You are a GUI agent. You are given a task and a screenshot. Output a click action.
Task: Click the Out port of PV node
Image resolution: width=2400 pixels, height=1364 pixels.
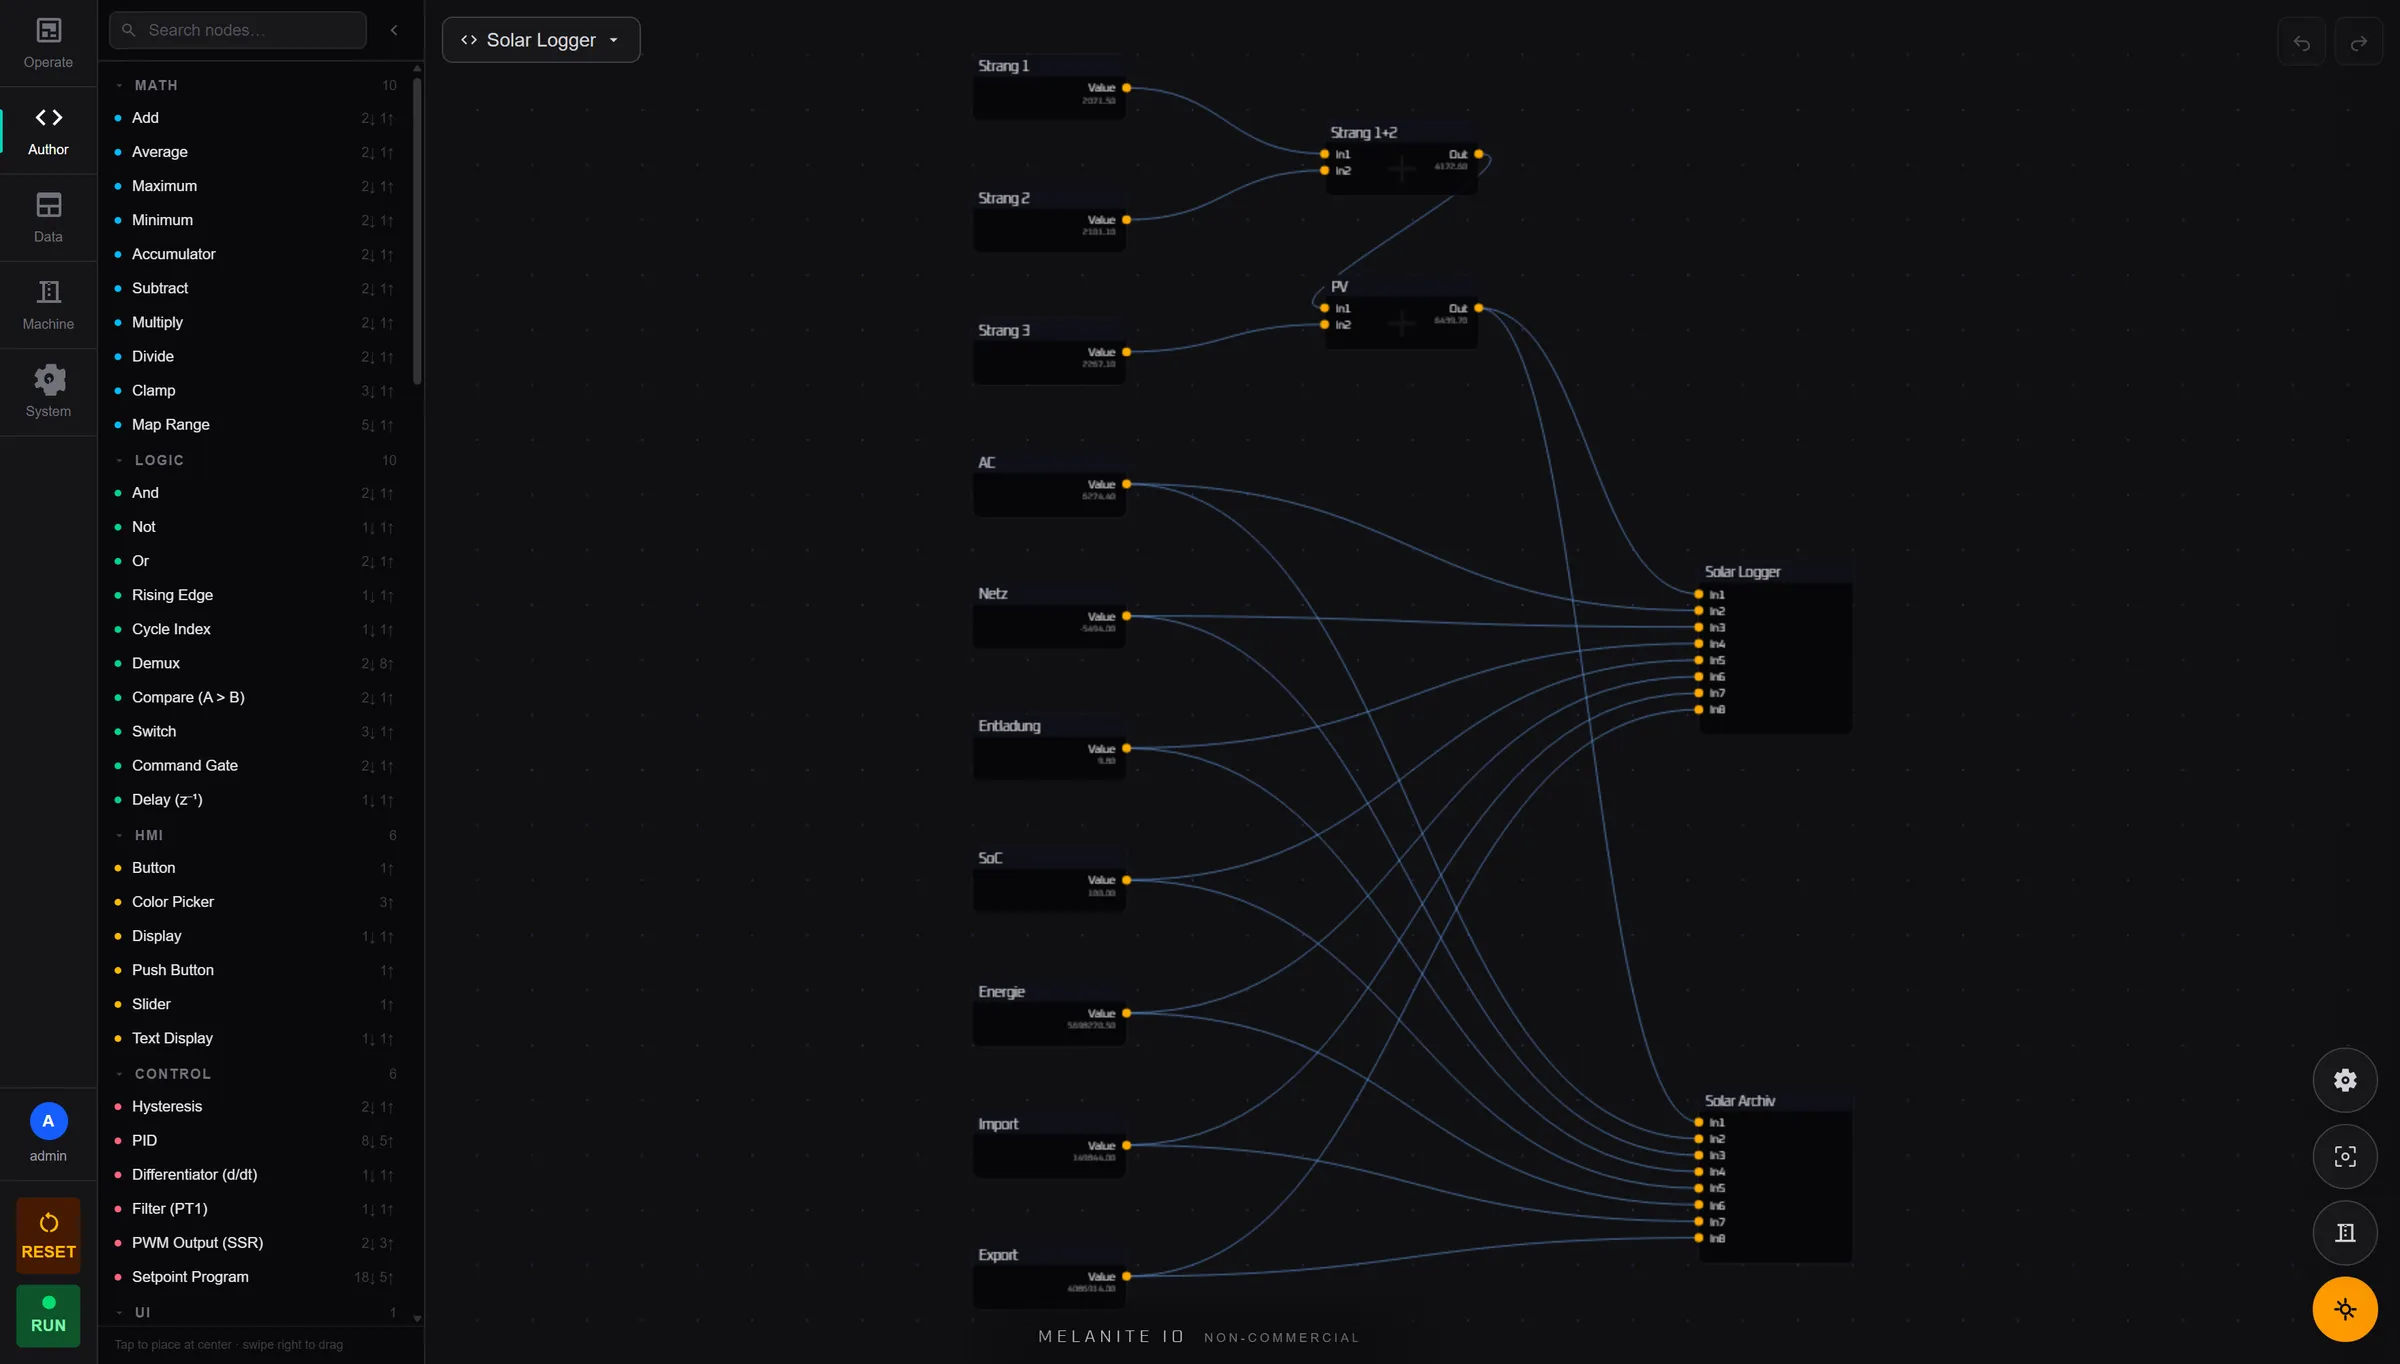[1478, 308]
